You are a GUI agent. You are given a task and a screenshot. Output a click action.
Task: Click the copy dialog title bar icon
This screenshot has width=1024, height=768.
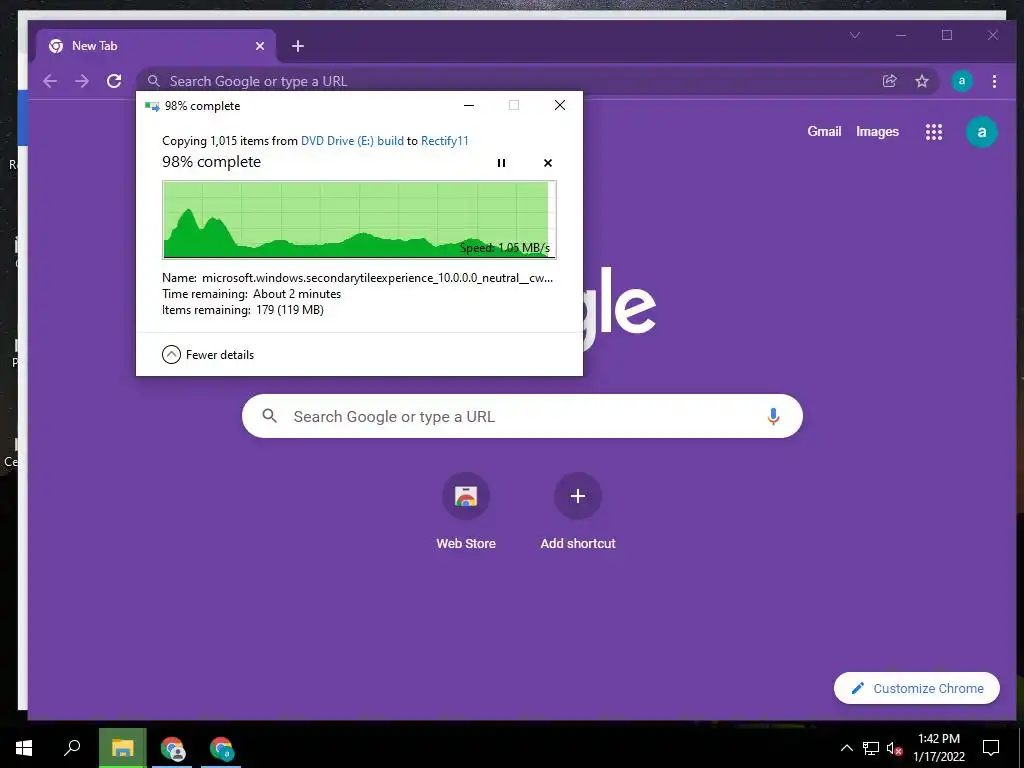[152, 106]
